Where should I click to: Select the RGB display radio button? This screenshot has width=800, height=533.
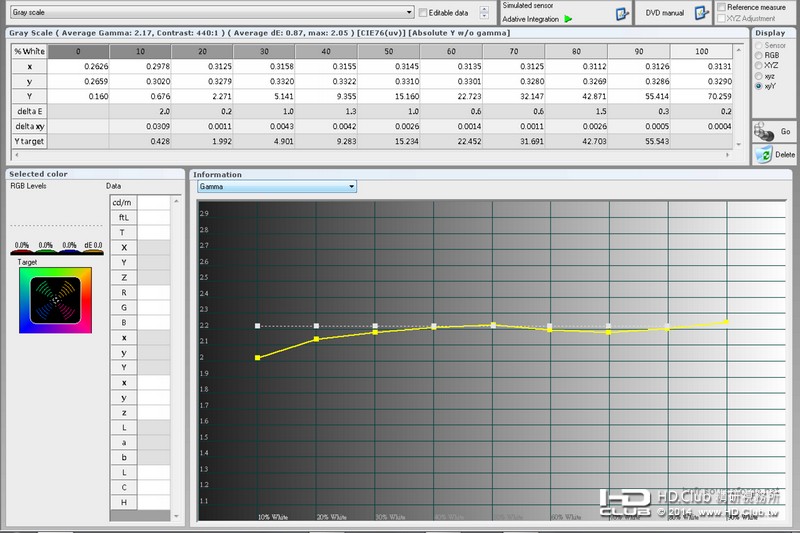[x=759, y=55]
